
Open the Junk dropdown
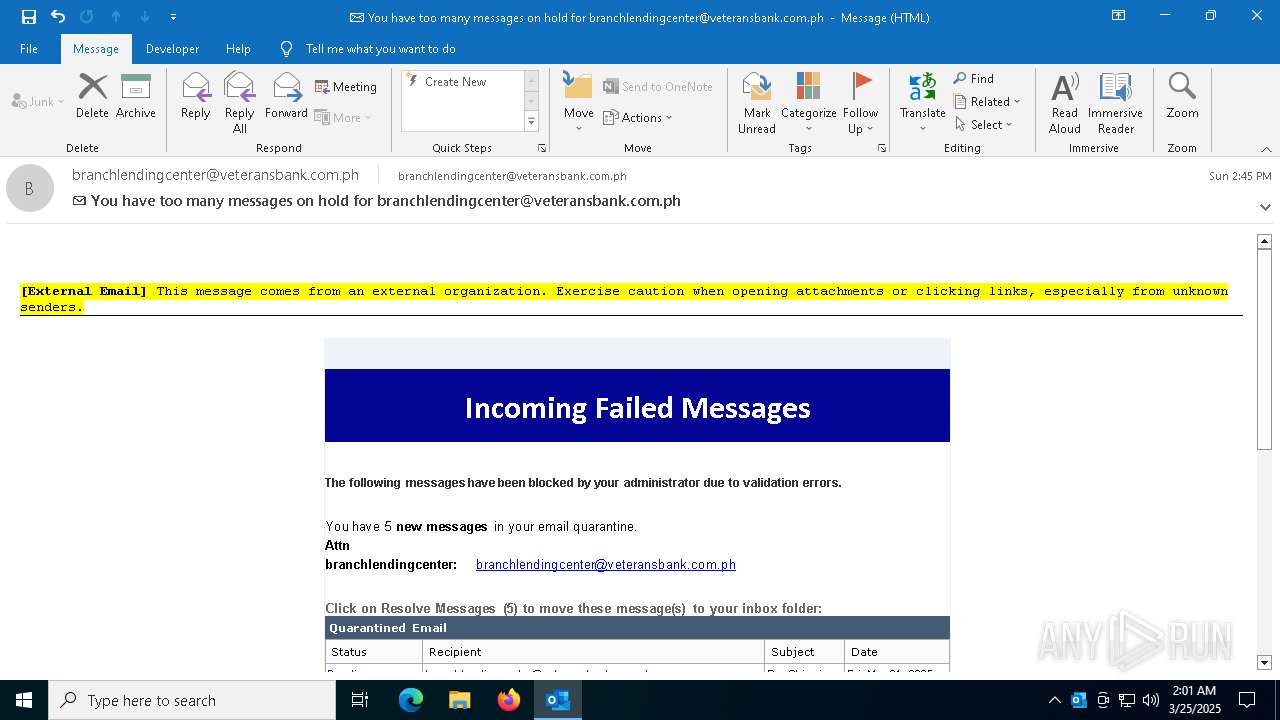coord(38,102)
